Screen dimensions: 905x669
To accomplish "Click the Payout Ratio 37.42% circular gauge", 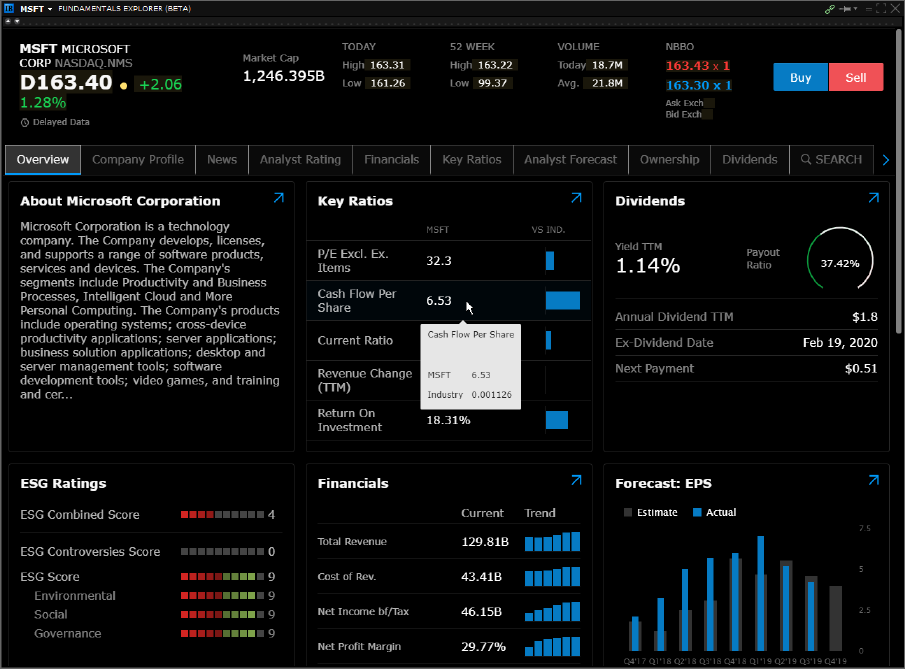I will tap(840, 261).
